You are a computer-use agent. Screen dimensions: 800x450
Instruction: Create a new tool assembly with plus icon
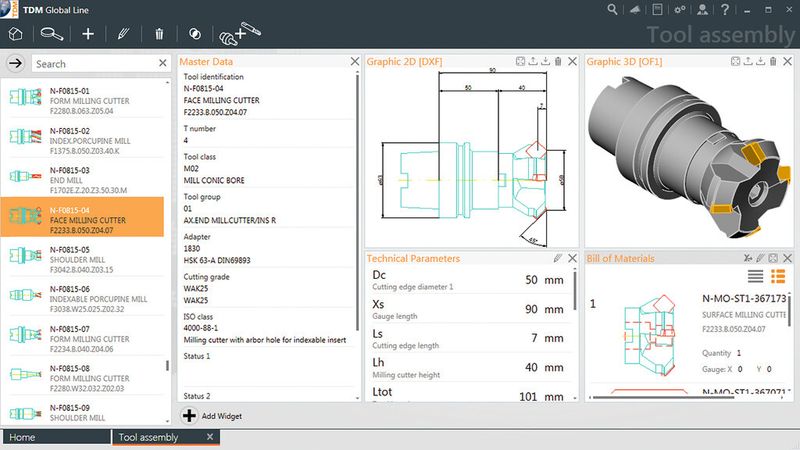coord(88,34)
